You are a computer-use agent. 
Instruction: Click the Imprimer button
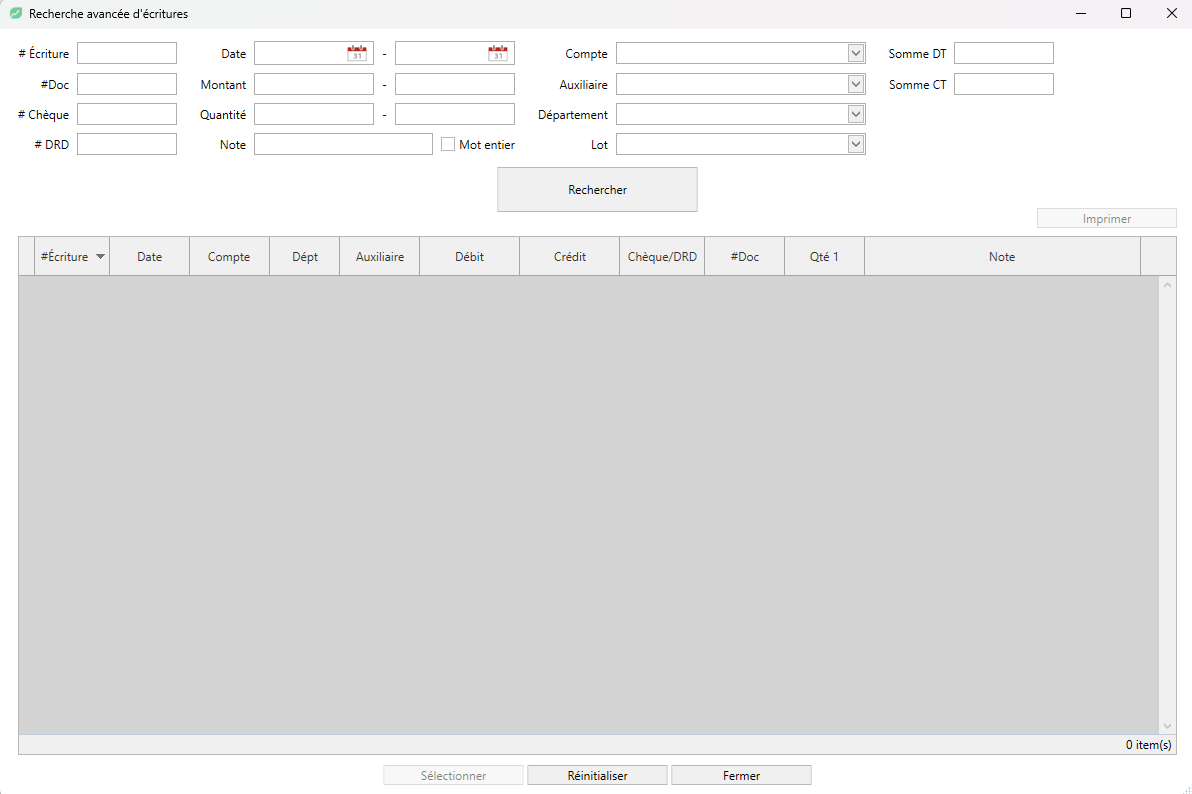1107,218
